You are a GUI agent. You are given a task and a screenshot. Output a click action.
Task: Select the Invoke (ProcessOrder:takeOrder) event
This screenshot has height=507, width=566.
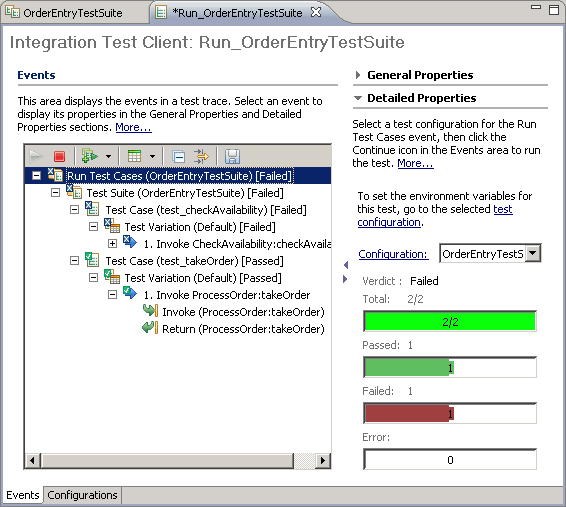click(x=243, y=312)
